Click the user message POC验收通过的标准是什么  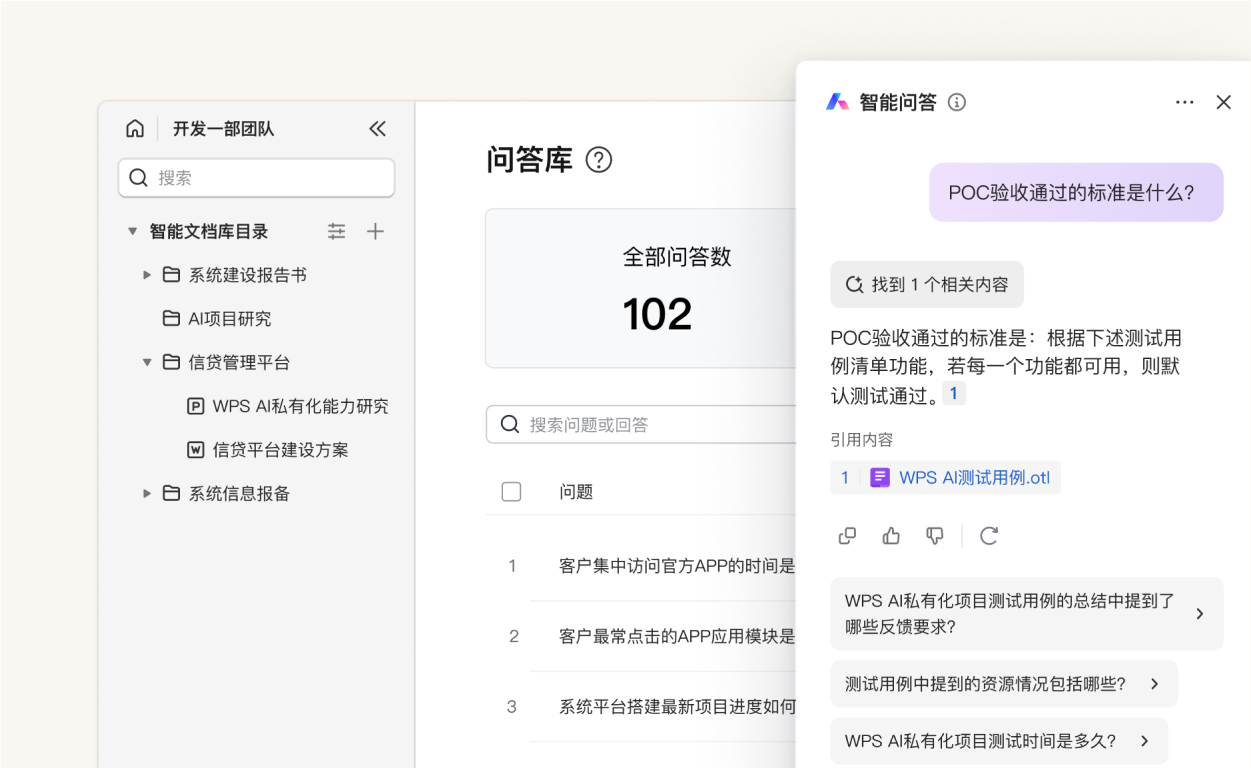pos(1076,192)
